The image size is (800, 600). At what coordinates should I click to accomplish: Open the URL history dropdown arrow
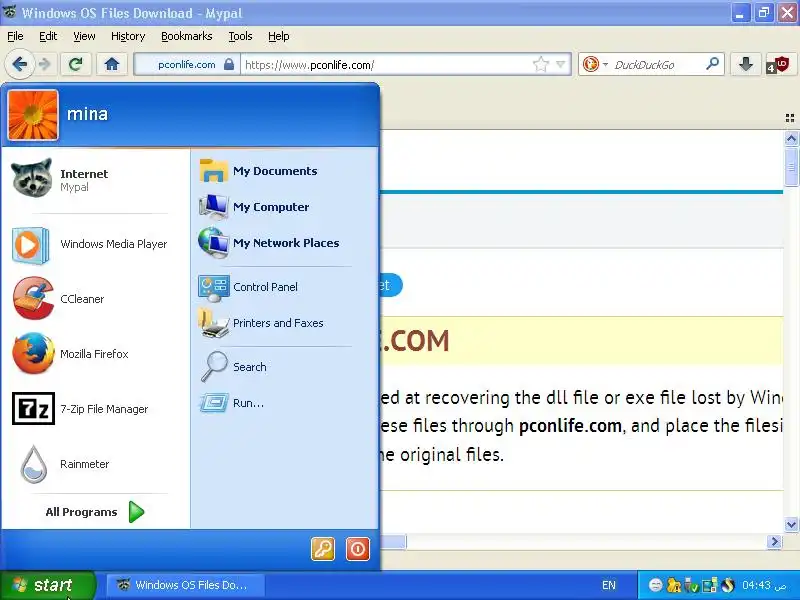click(x=561, y=64)
